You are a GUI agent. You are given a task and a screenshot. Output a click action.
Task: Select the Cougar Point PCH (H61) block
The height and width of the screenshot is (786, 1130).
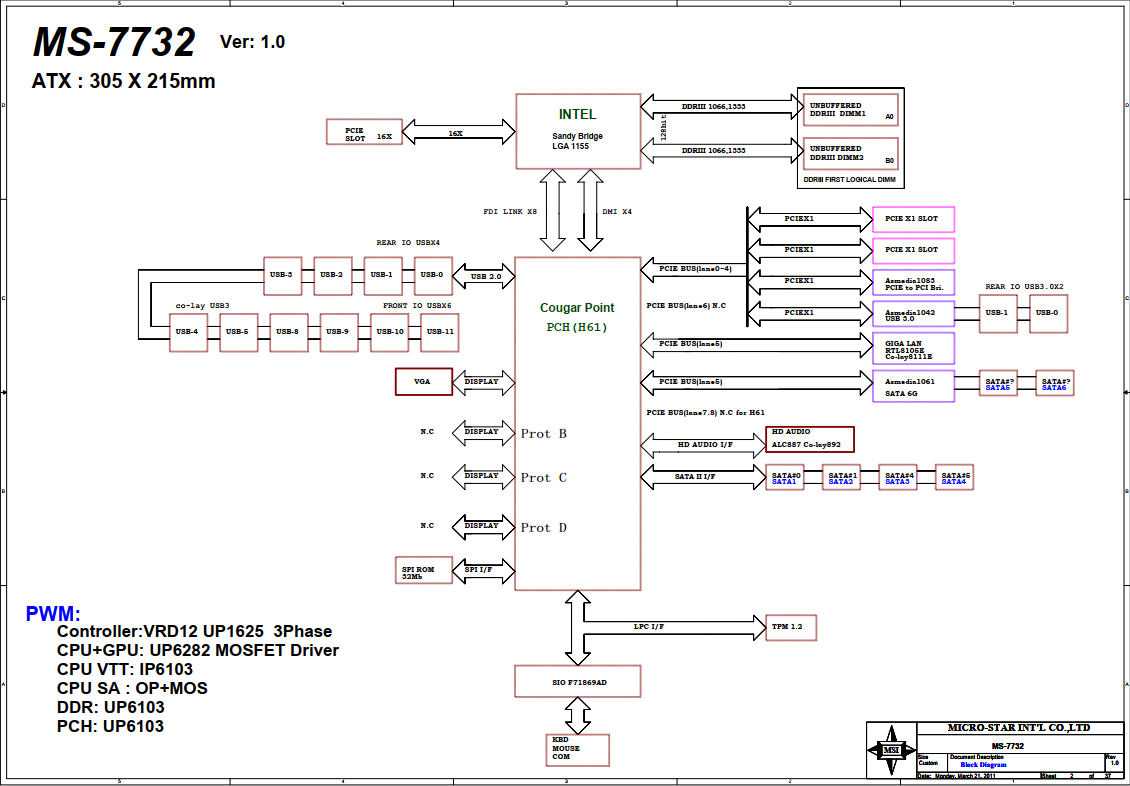point(578,423)
